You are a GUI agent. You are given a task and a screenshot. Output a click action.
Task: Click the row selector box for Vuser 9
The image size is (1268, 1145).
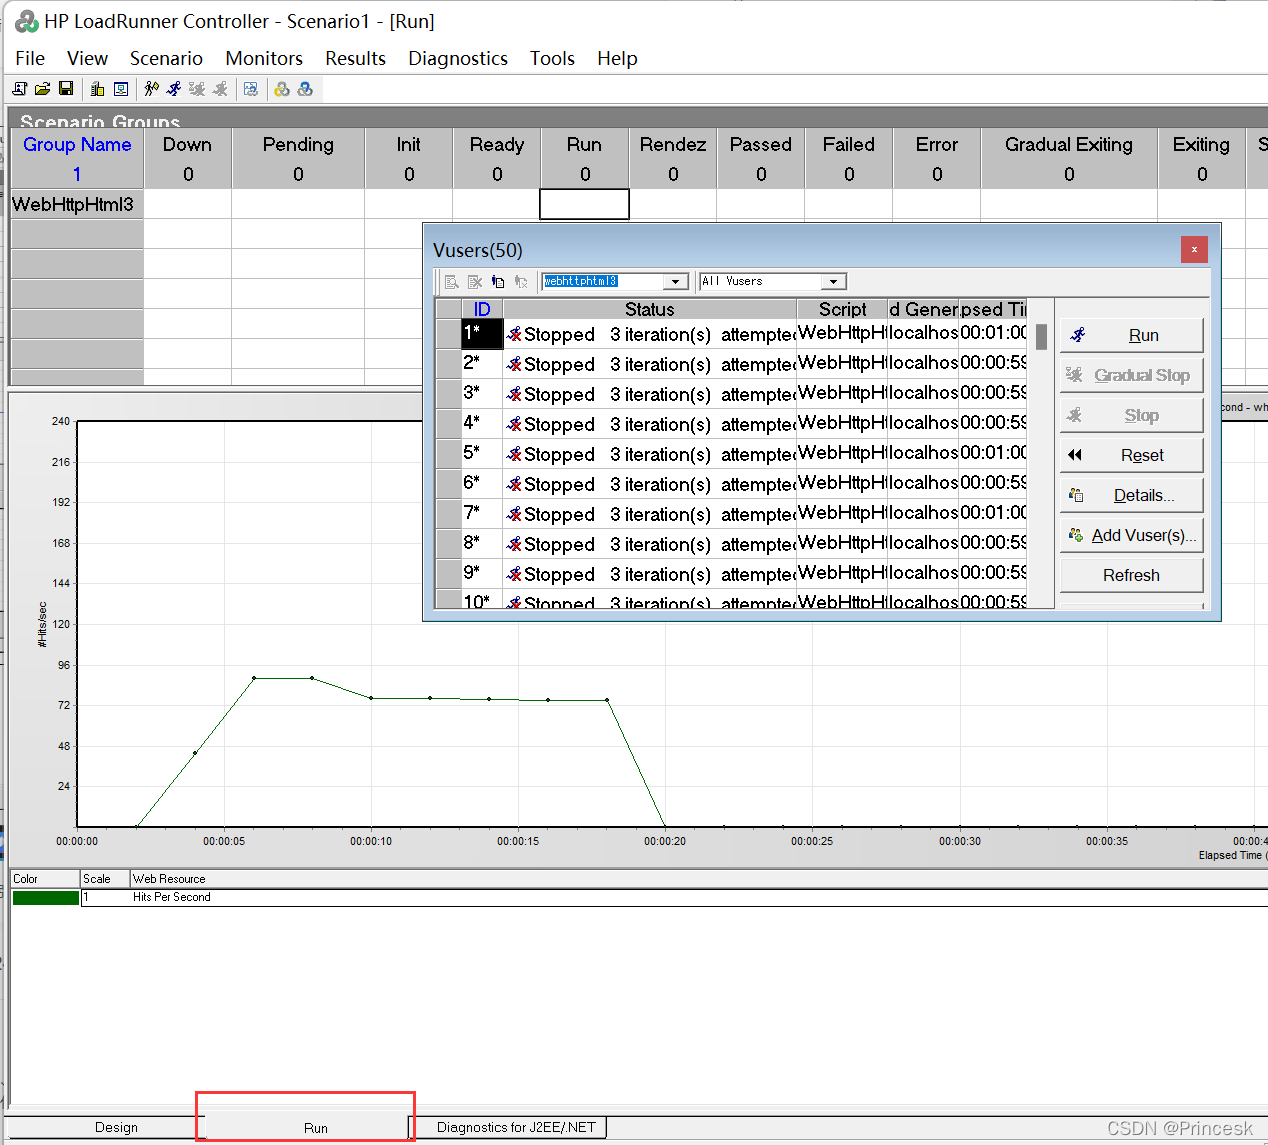(x=449, y=573)
